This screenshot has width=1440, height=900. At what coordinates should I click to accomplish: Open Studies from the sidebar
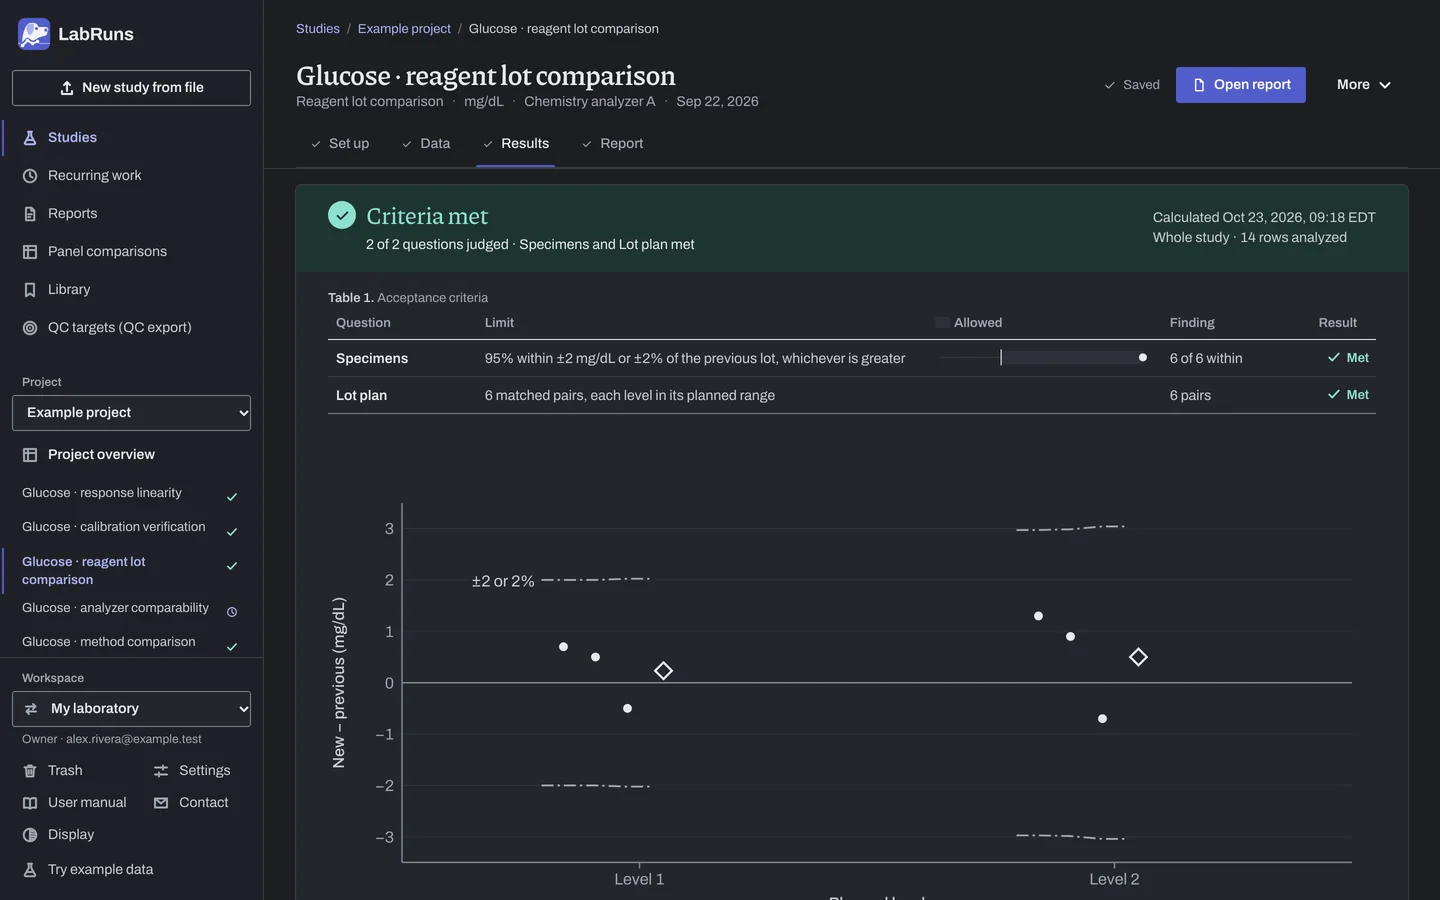click(x=132, y=138)
